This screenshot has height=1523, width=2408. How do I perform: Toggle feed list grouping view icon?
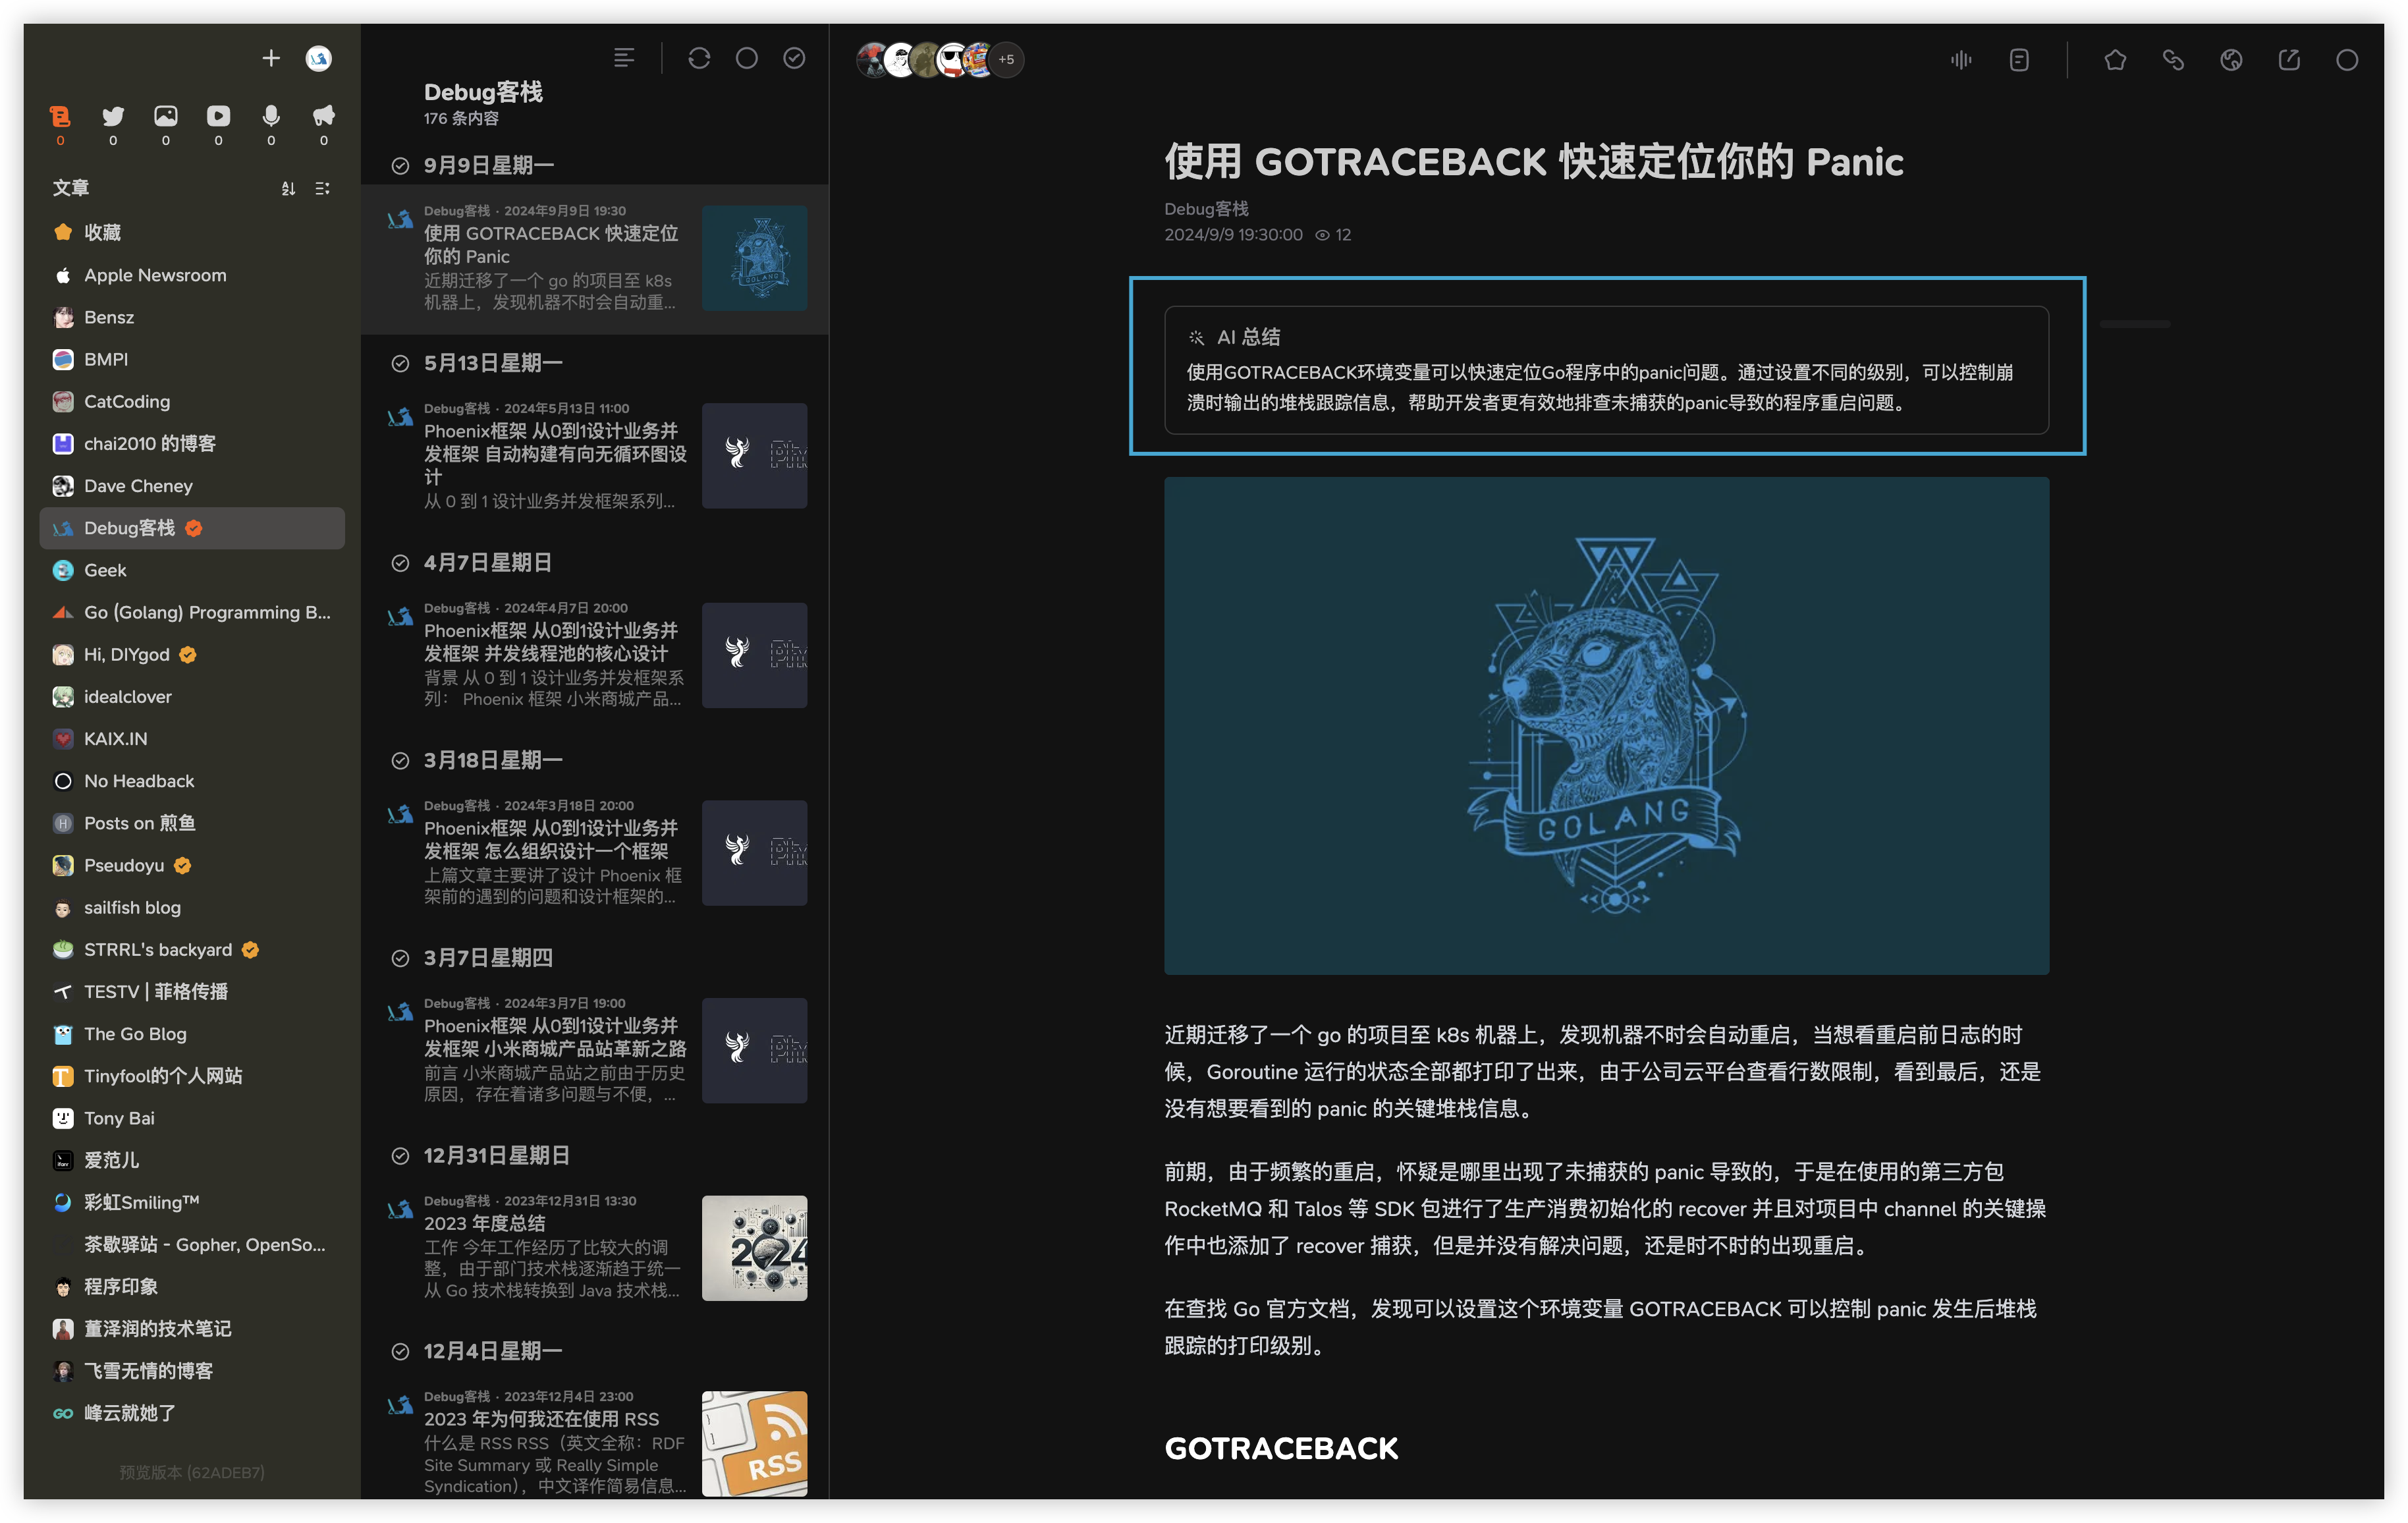pyautogui.click(x=322, y=188)
